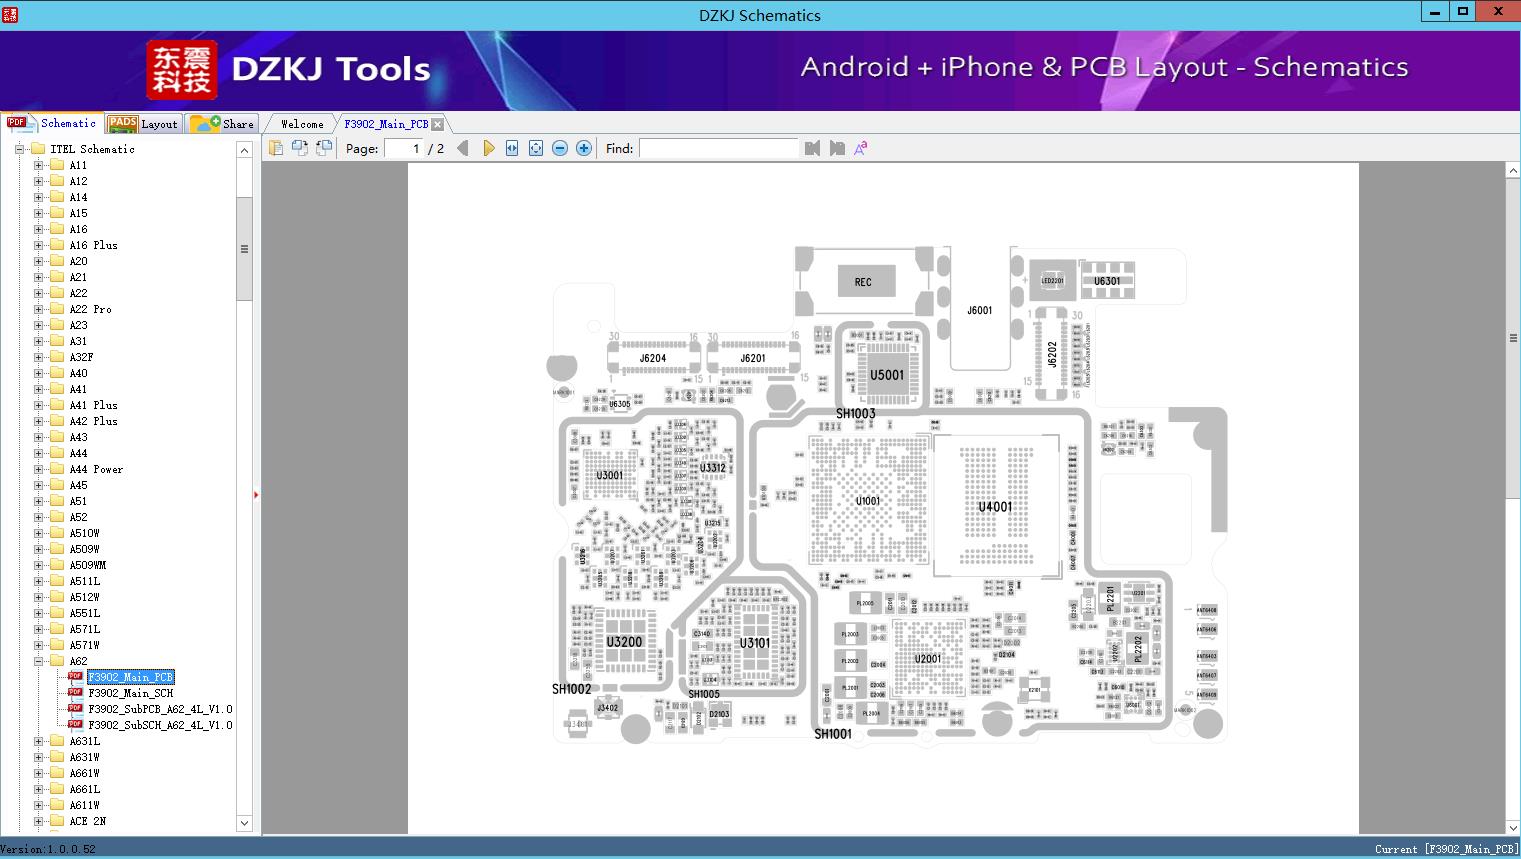Expand the A631L folder
The height and width of the screenshot is (859, 1521).
(x=39, y=741)
